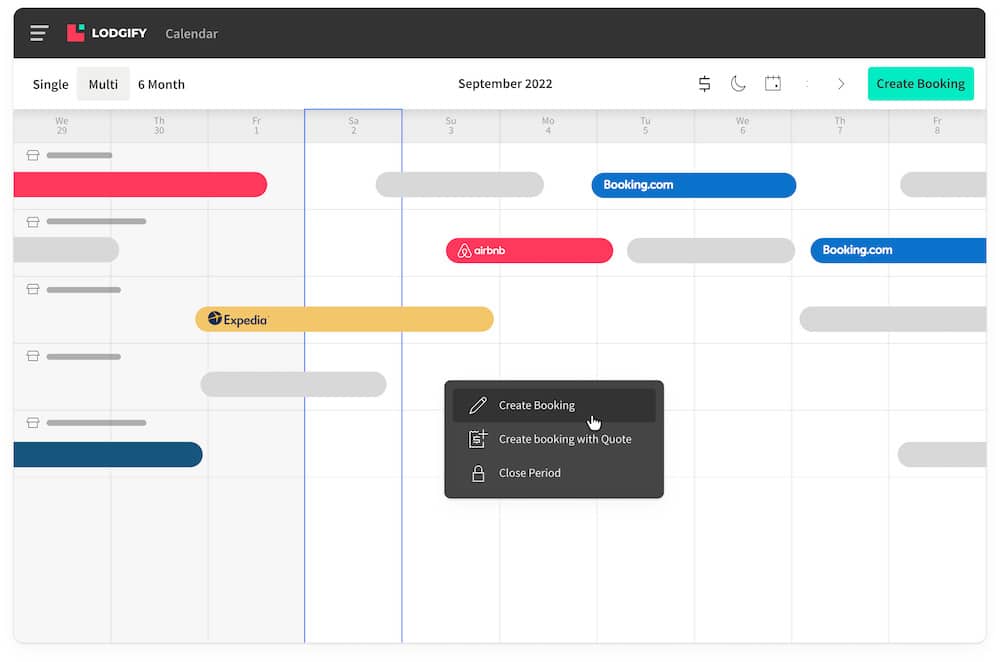
Task: Click the September 2022 label
Action: click(505, 84)
